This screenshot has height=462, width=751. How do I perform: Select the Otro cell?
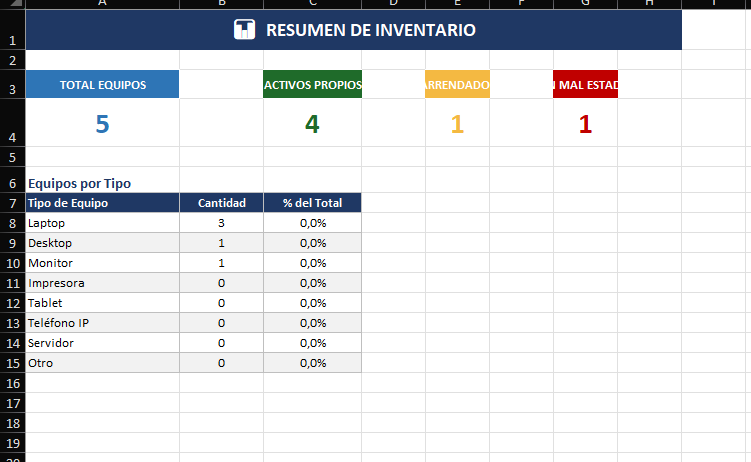pyautogui.click(x=102, y=363)
